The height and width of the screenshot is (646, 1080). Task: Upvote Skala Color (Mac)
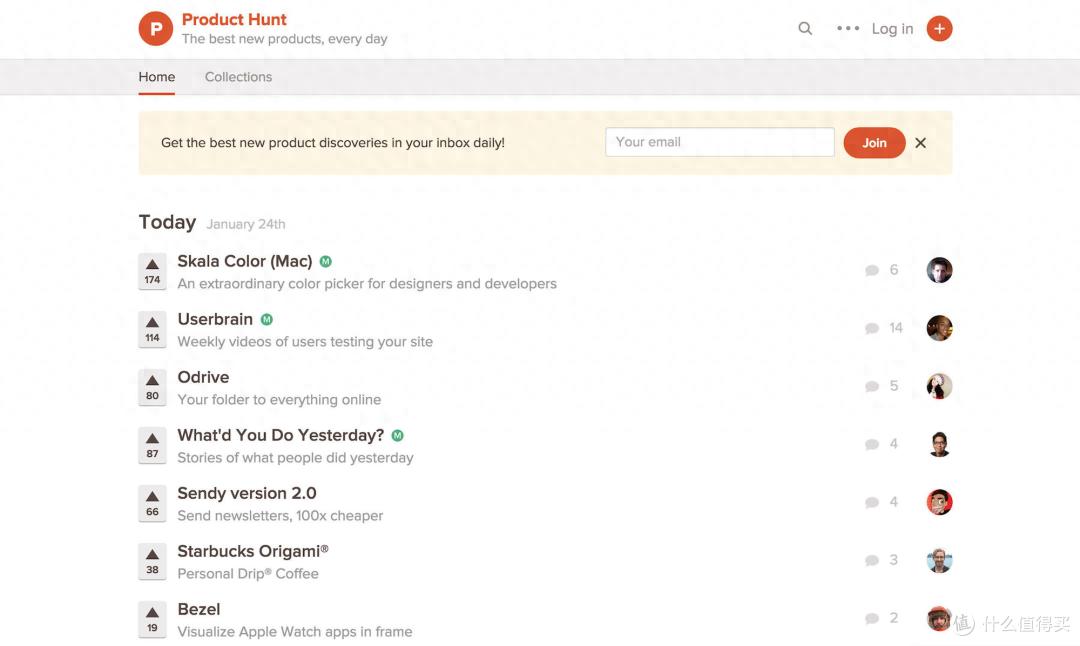(x=152, y=271)
